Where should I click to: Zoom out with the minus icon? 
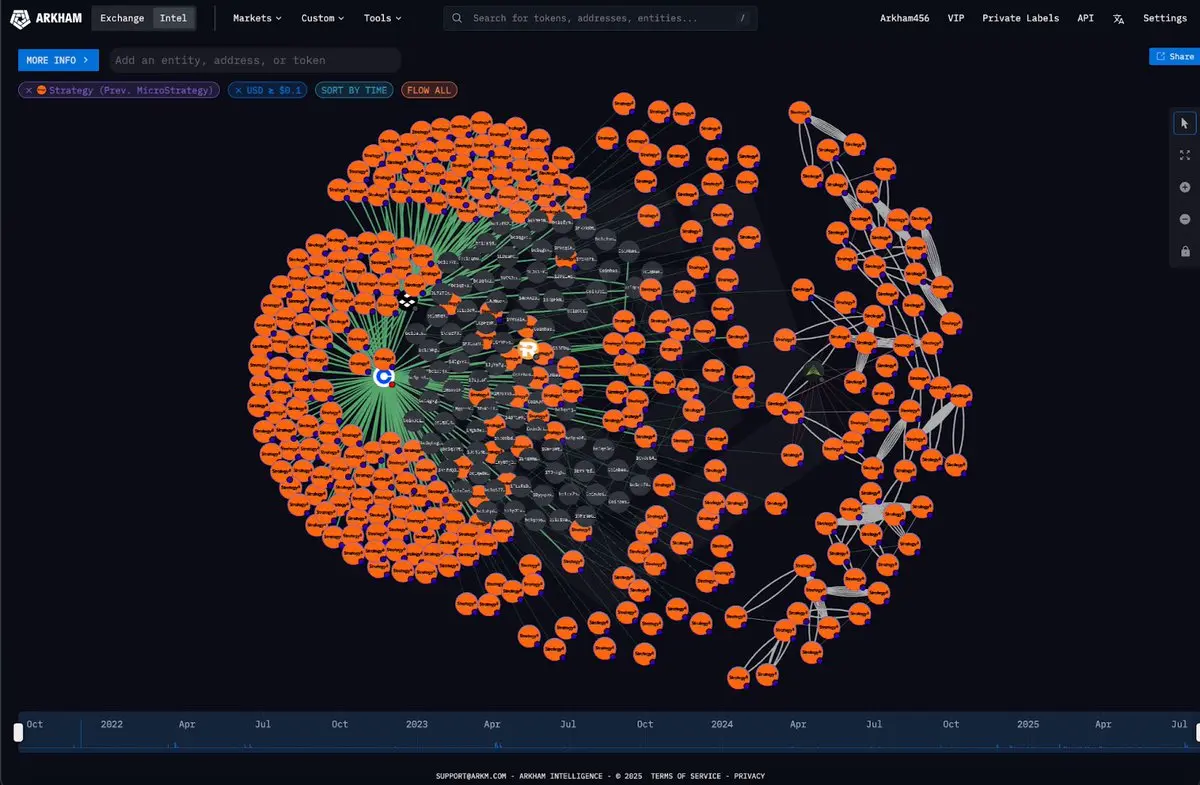coord(1185,219)
